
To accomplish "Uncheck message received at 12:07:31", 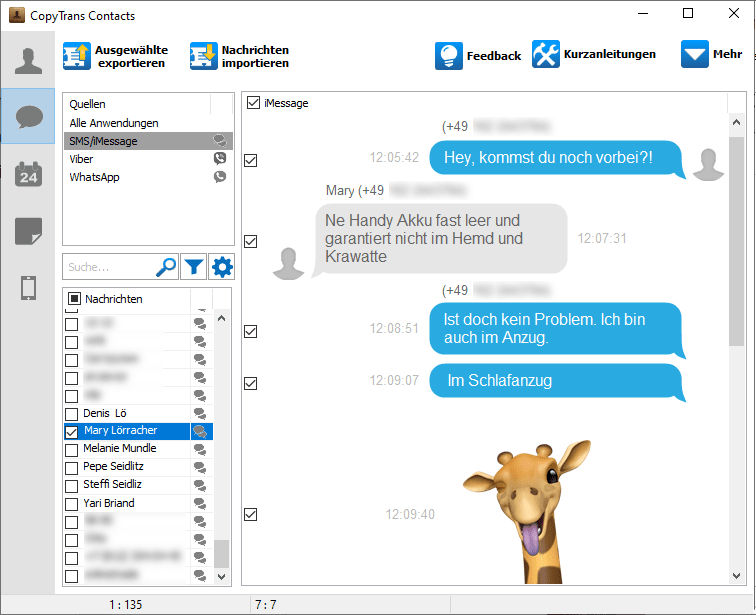I will point(251,241).
